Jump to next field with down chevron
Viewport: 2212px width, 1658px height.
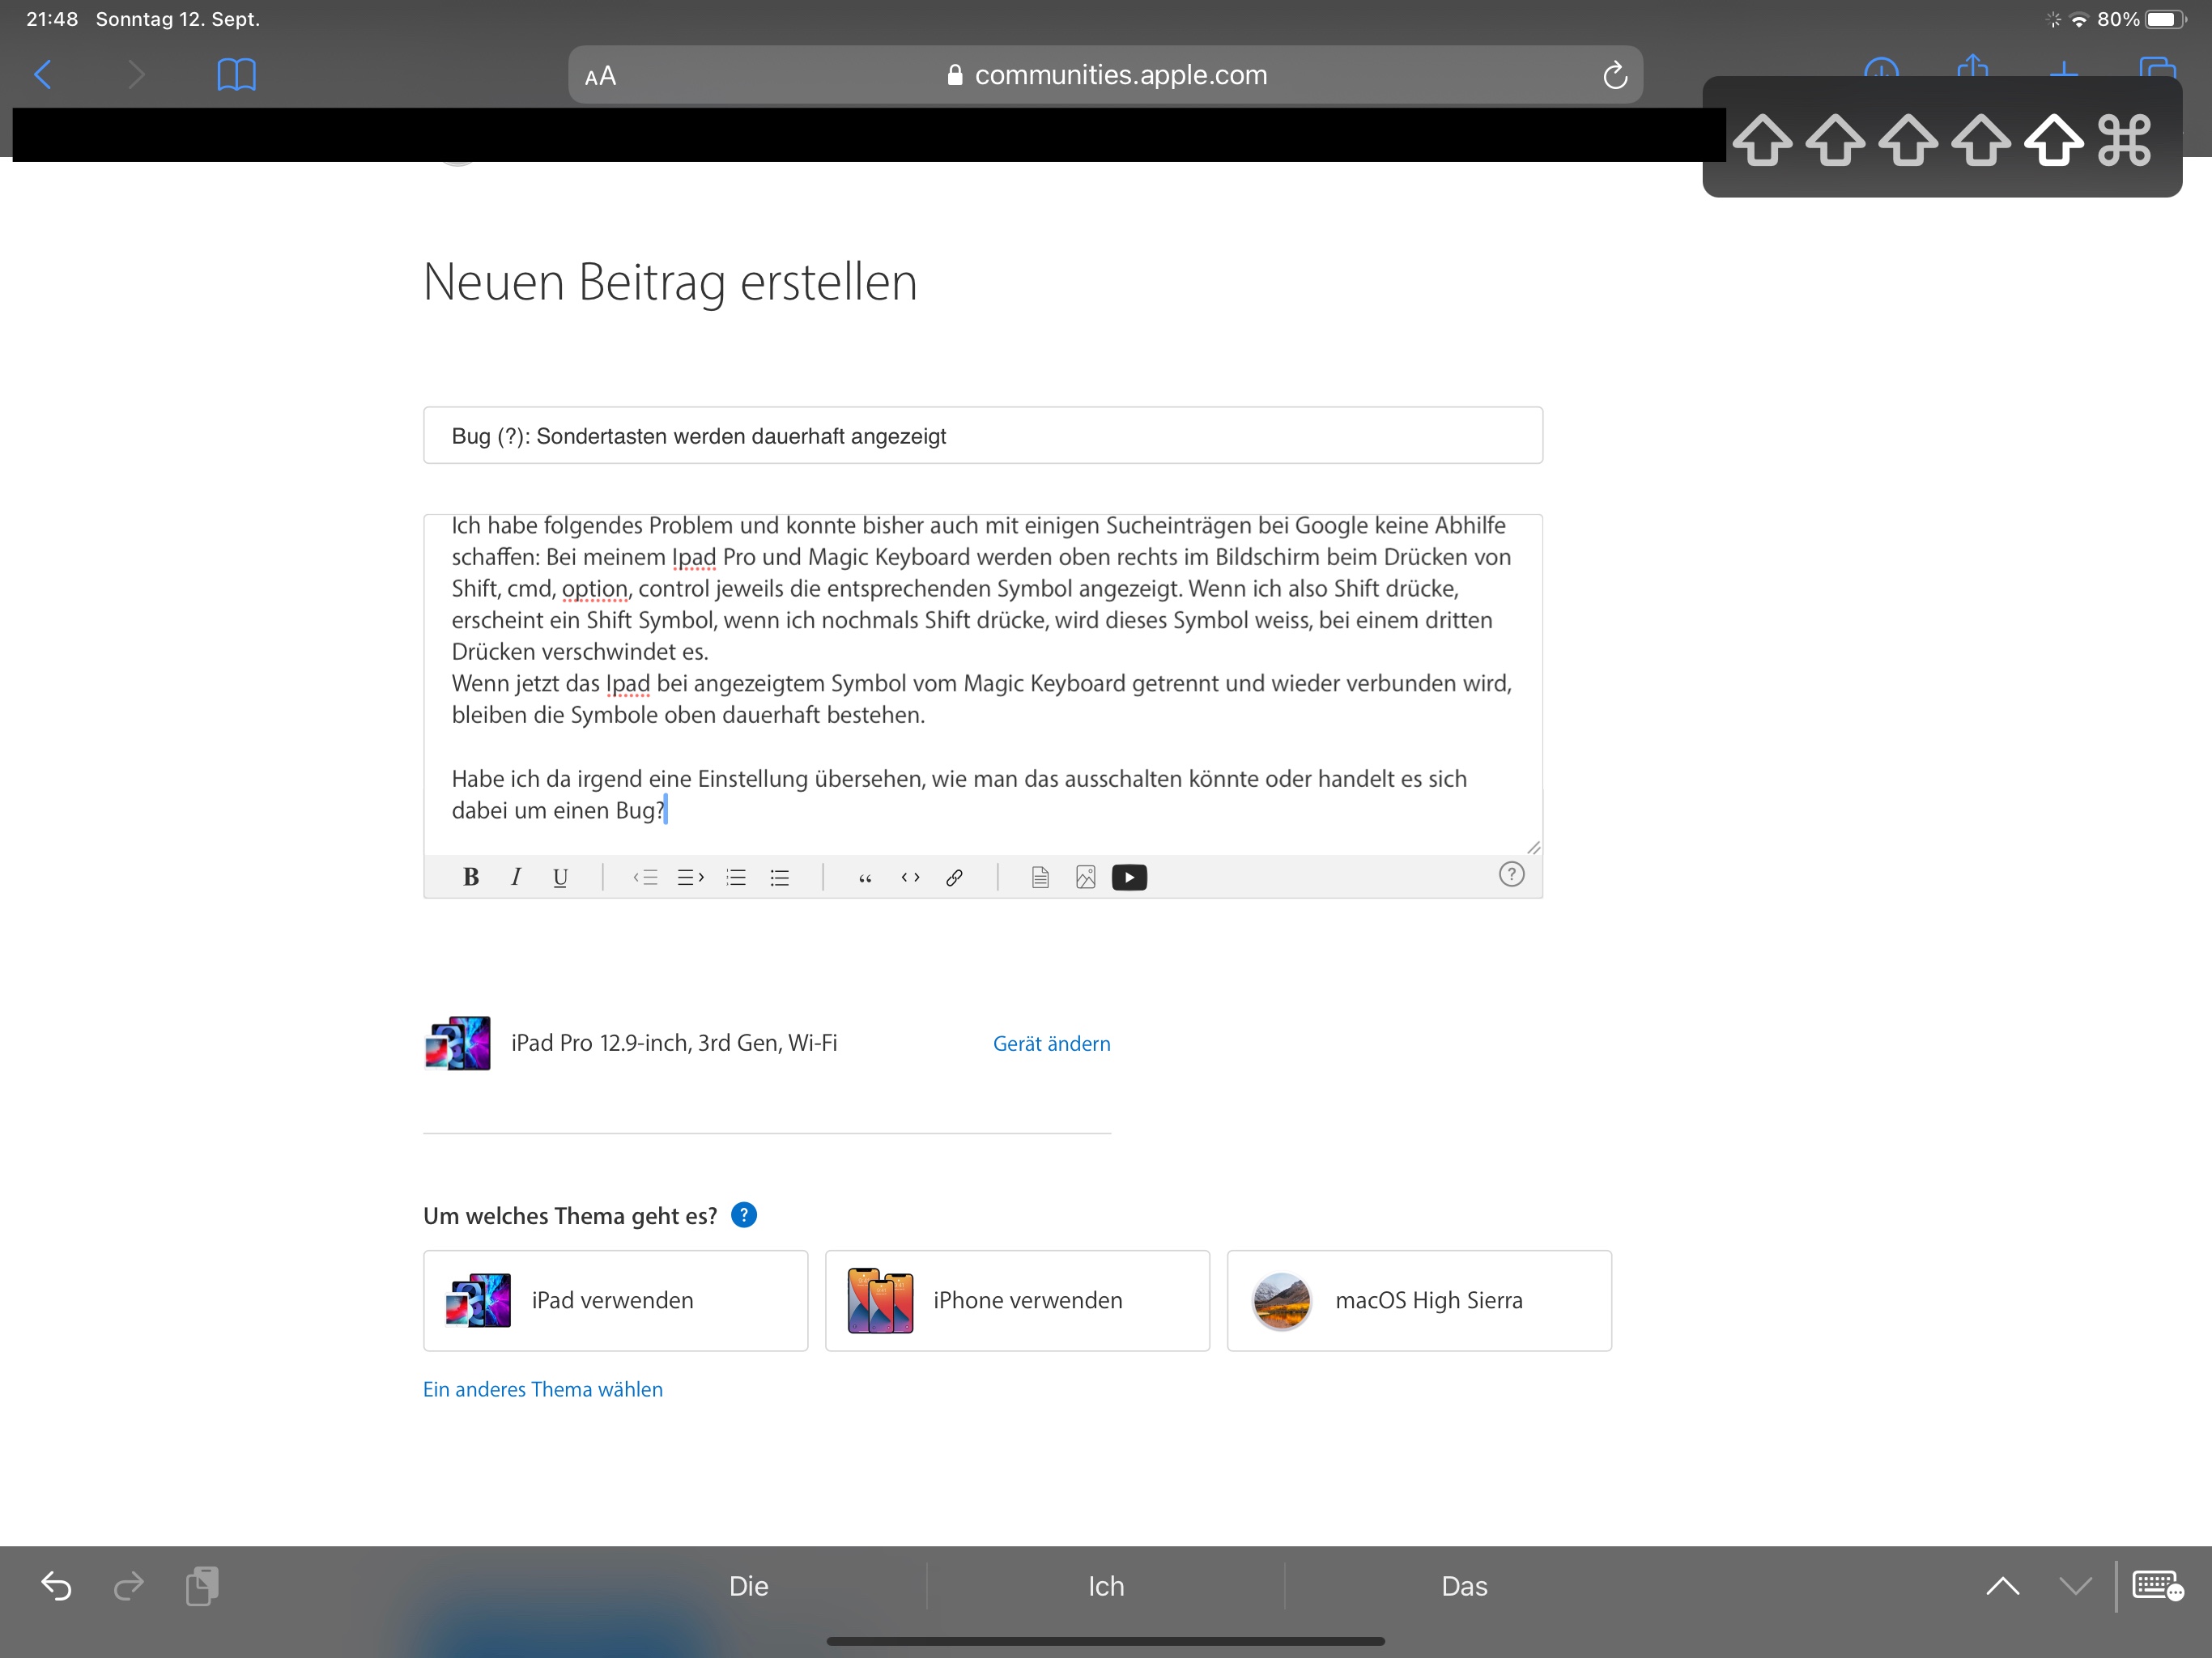[x=2075, y=1586]
